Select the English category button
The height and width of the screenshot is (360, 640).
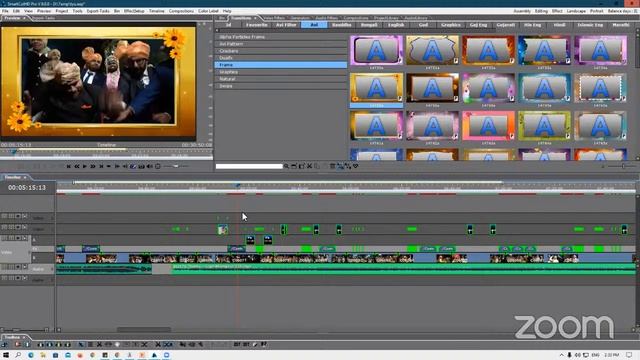click(396, 25)
